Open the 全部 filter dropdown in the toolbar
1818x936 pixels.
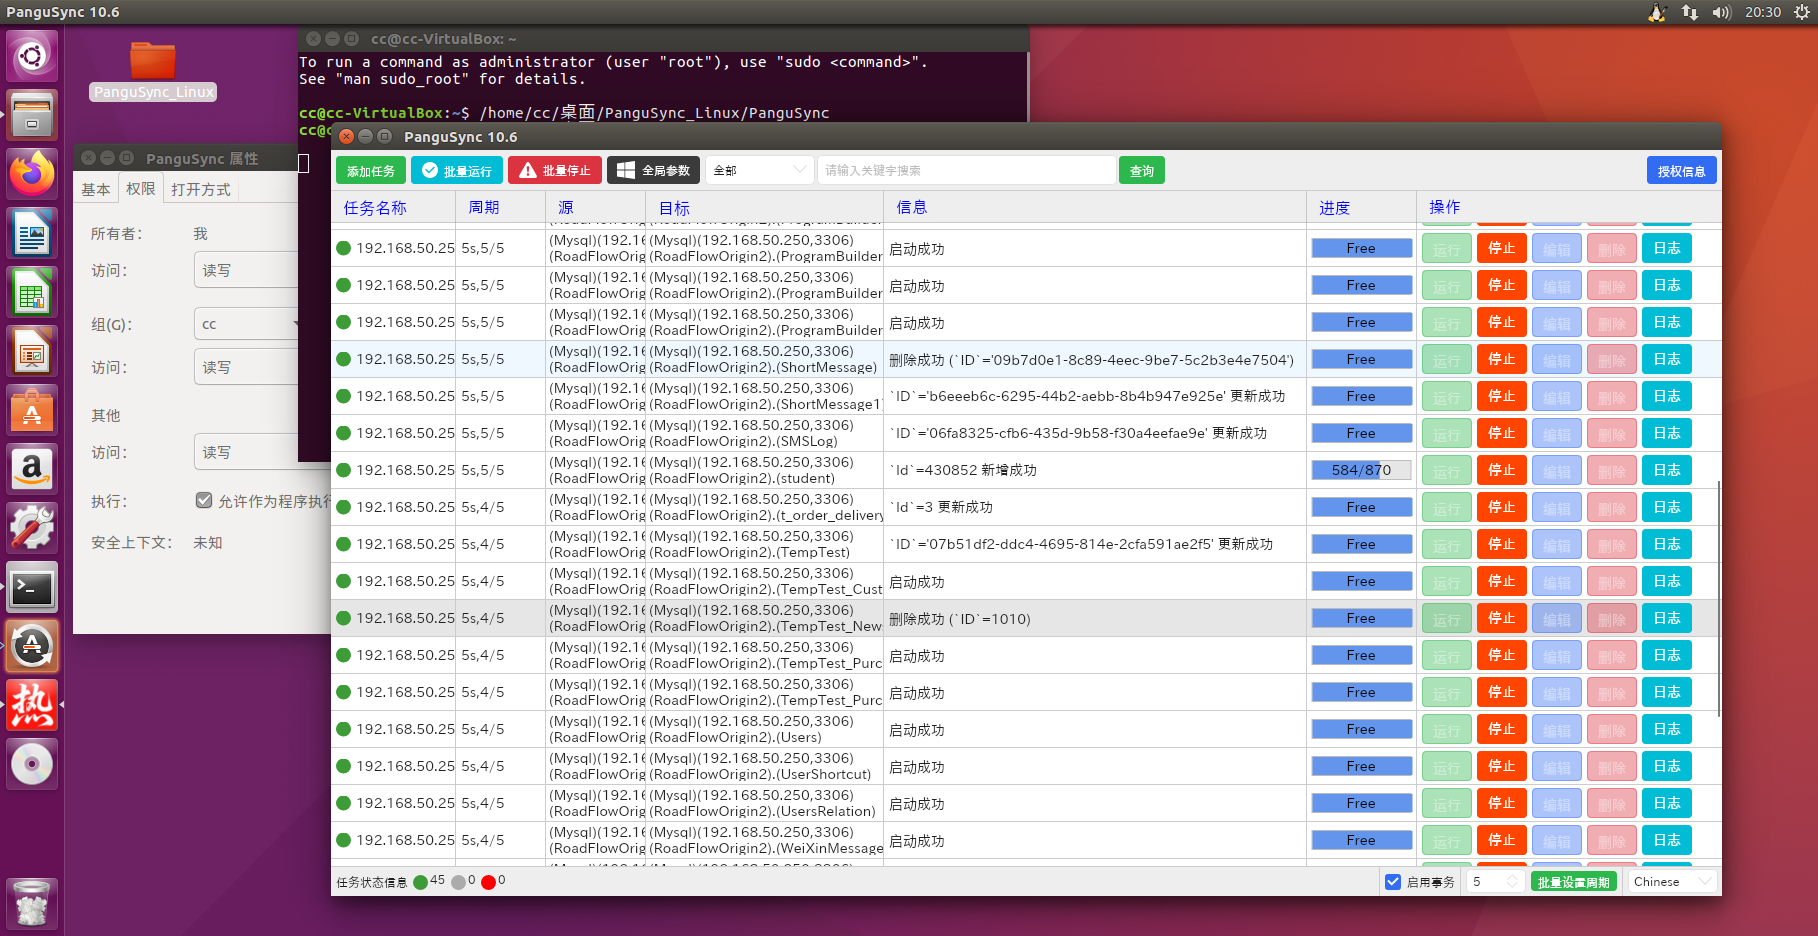[x=759, y=170]
